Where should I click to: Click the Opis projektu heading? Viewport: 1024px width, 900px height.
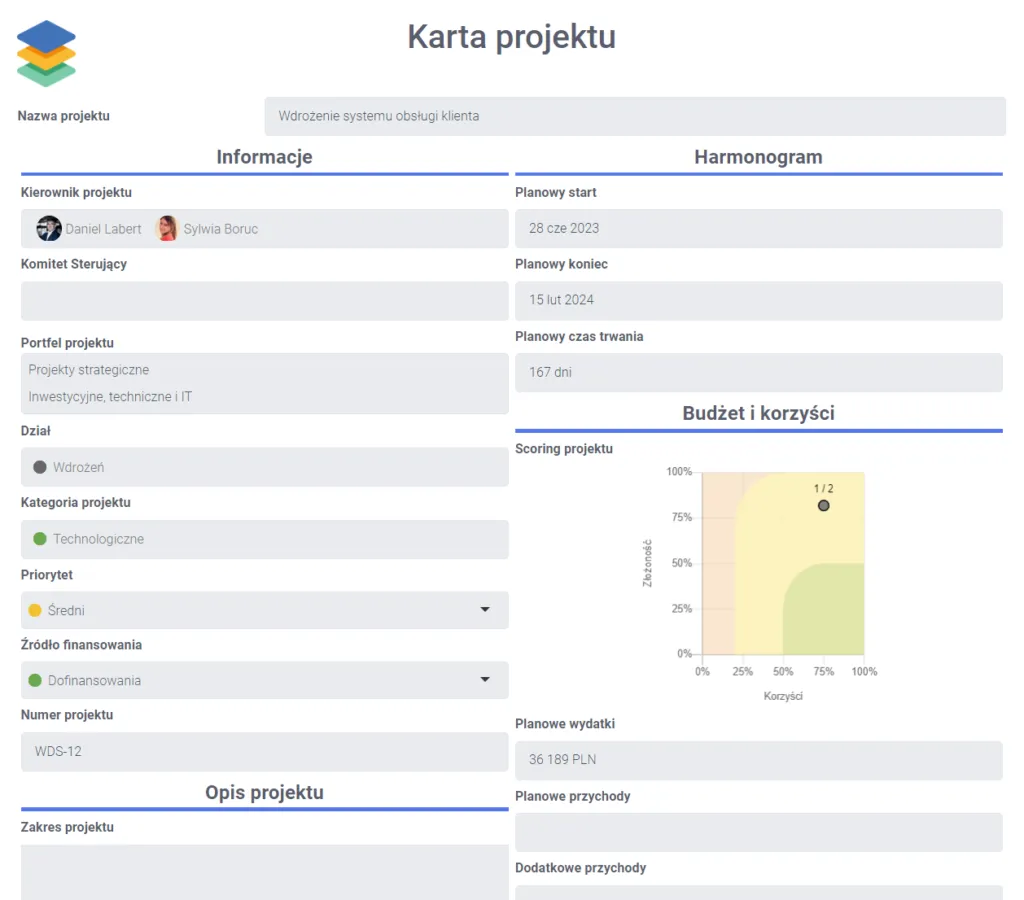263,792
